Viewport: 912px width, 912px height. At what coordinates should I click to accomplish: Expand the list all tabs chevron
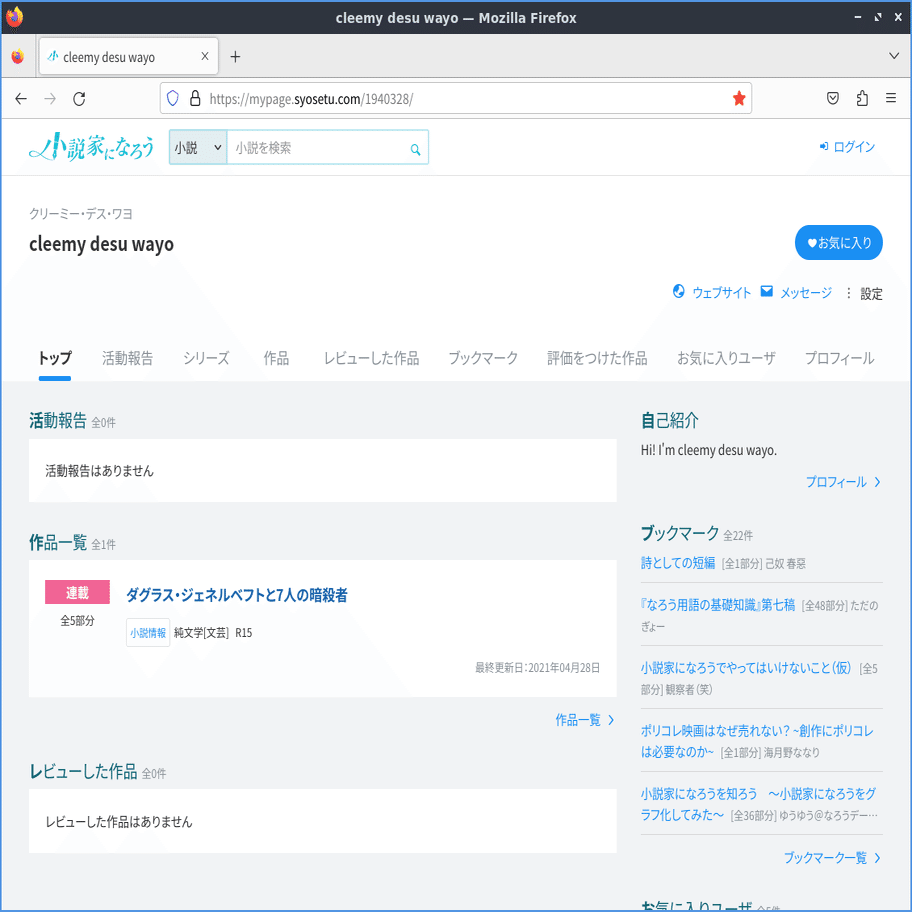(x=893, y=56)
